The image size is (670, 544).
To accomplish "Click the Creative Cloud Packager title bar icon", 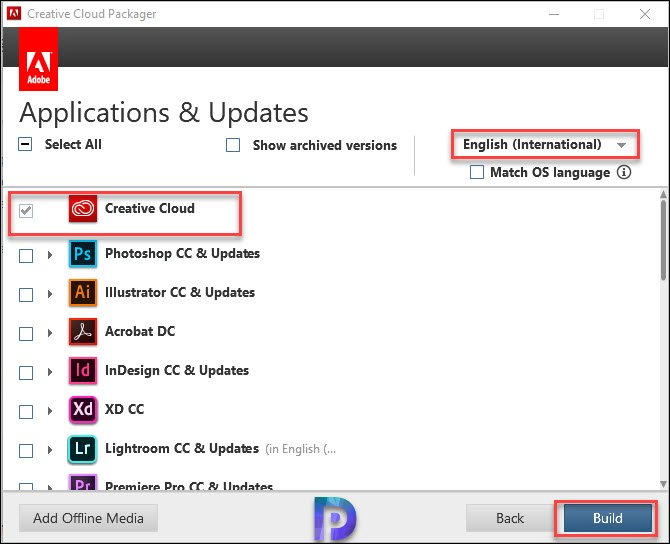I will click(x=14, y=13).
